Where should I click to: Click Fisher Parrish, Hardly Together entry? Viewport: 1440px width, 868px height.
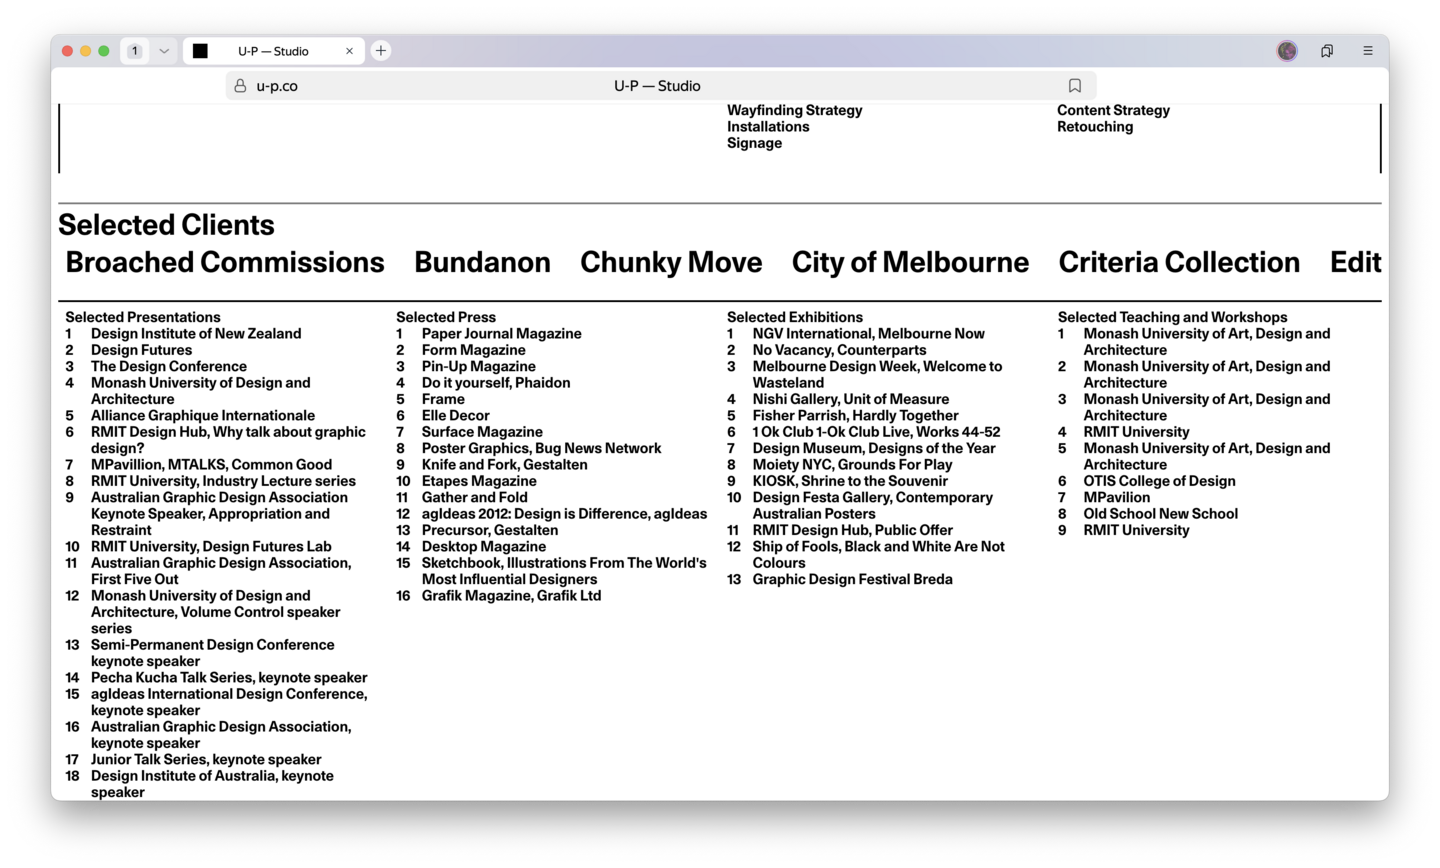coord(855,416)
